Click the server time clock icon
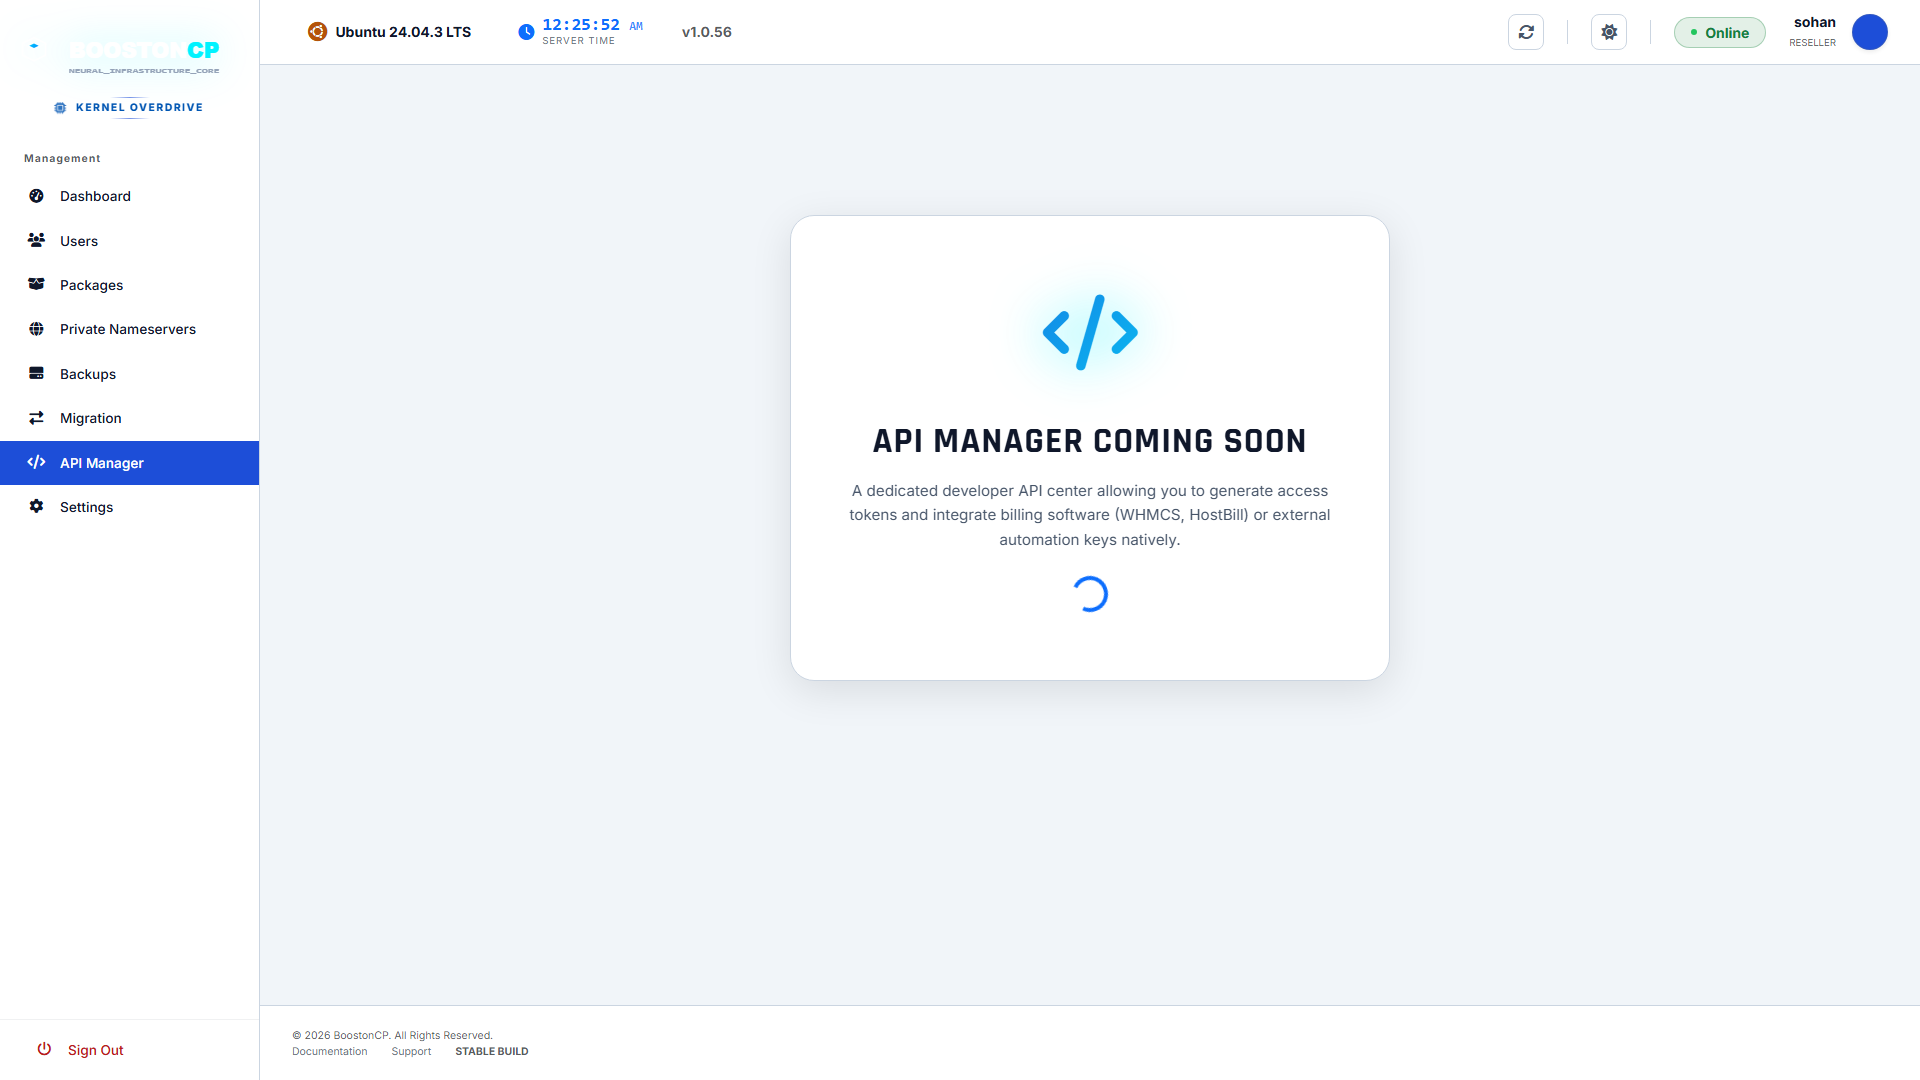This screenshot has width=1920, height=1080. pyautogui.click(x=526, y=32)
